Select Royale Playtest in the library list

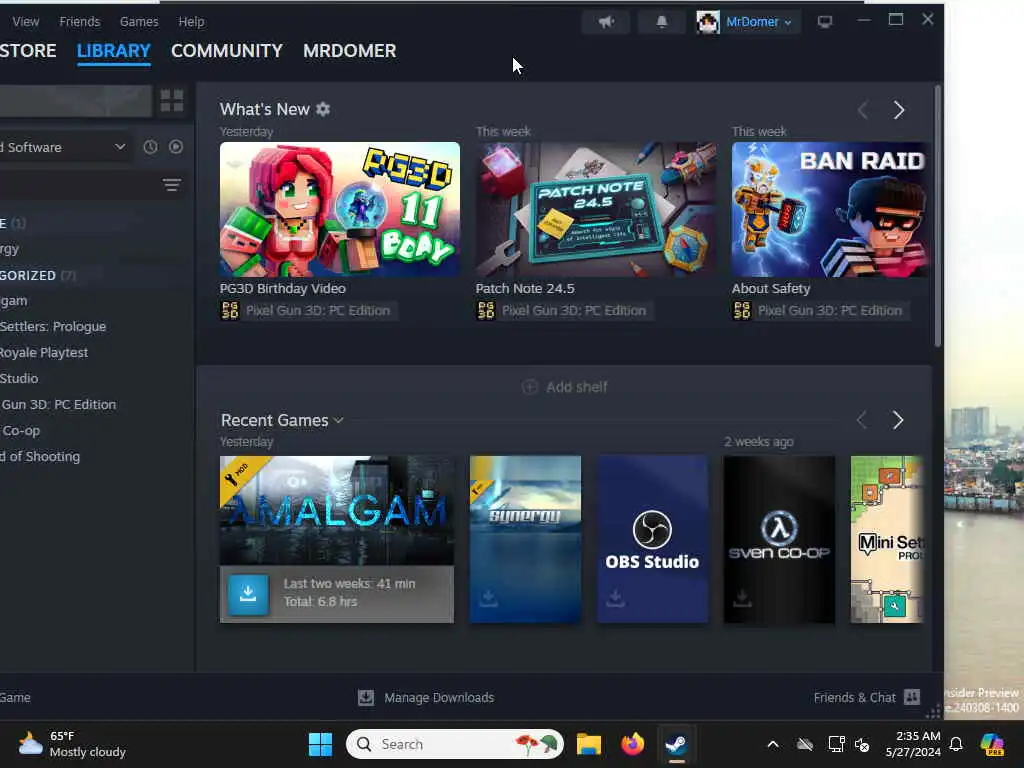click(44, 353)
